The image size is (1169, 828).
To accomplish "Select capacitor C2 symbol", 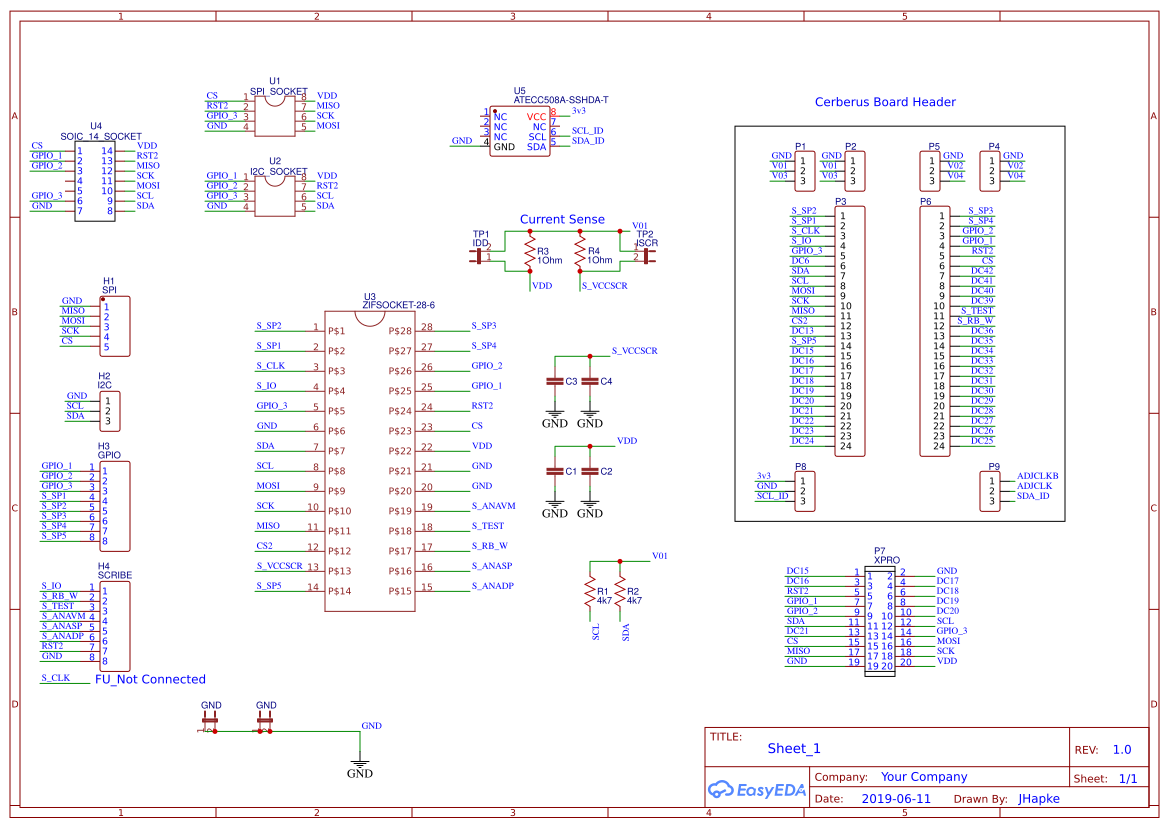I will [590, 471].
